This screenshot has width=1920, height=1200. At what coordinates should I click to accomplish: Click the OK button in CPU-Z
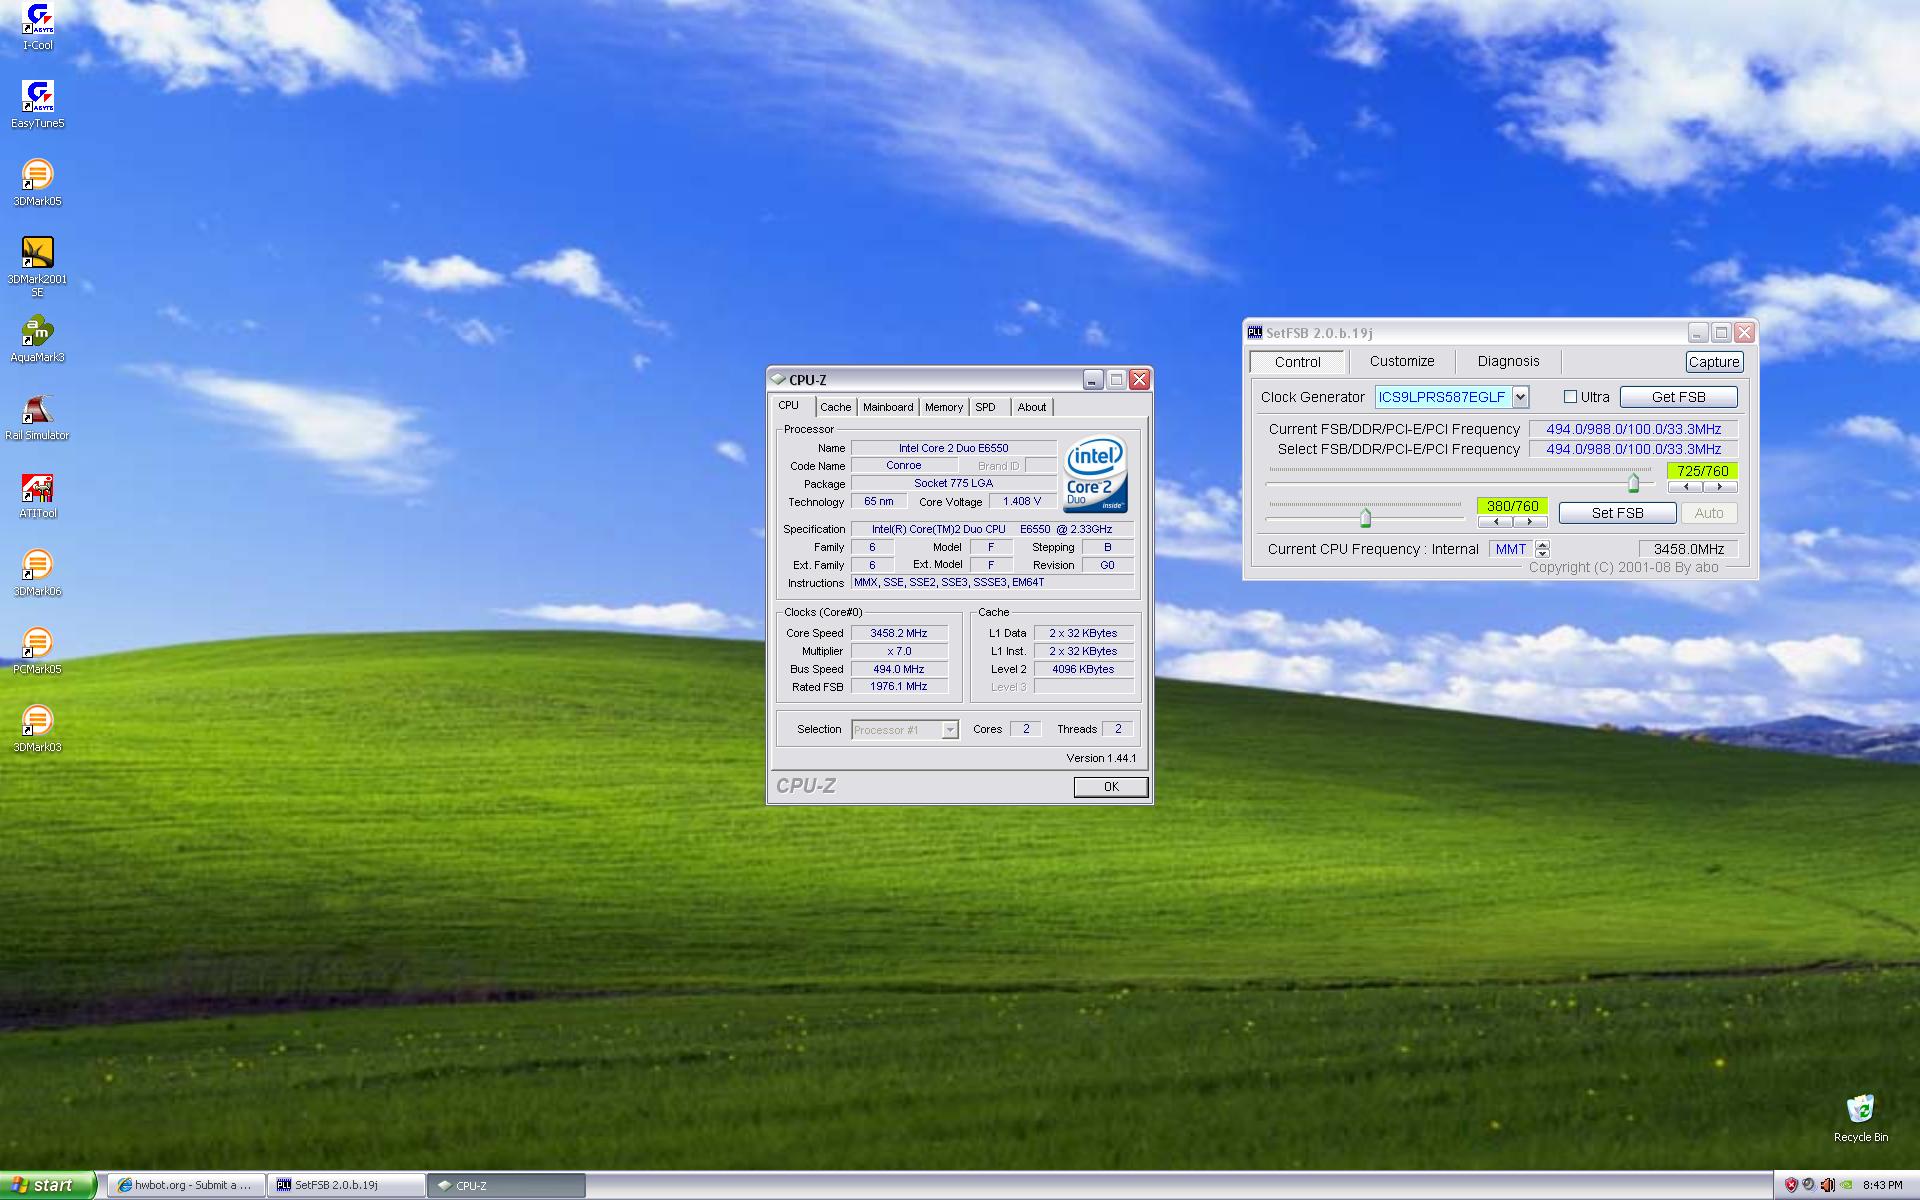click(x=1110, y=787)
